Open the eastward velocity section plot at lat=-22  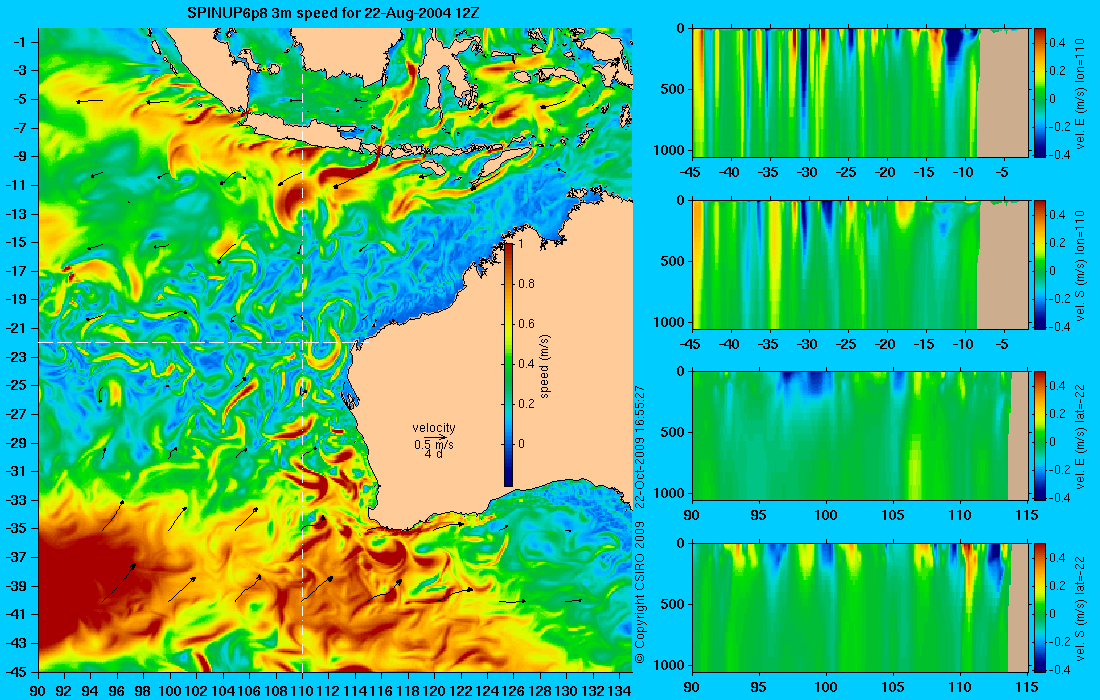point(860,436)
